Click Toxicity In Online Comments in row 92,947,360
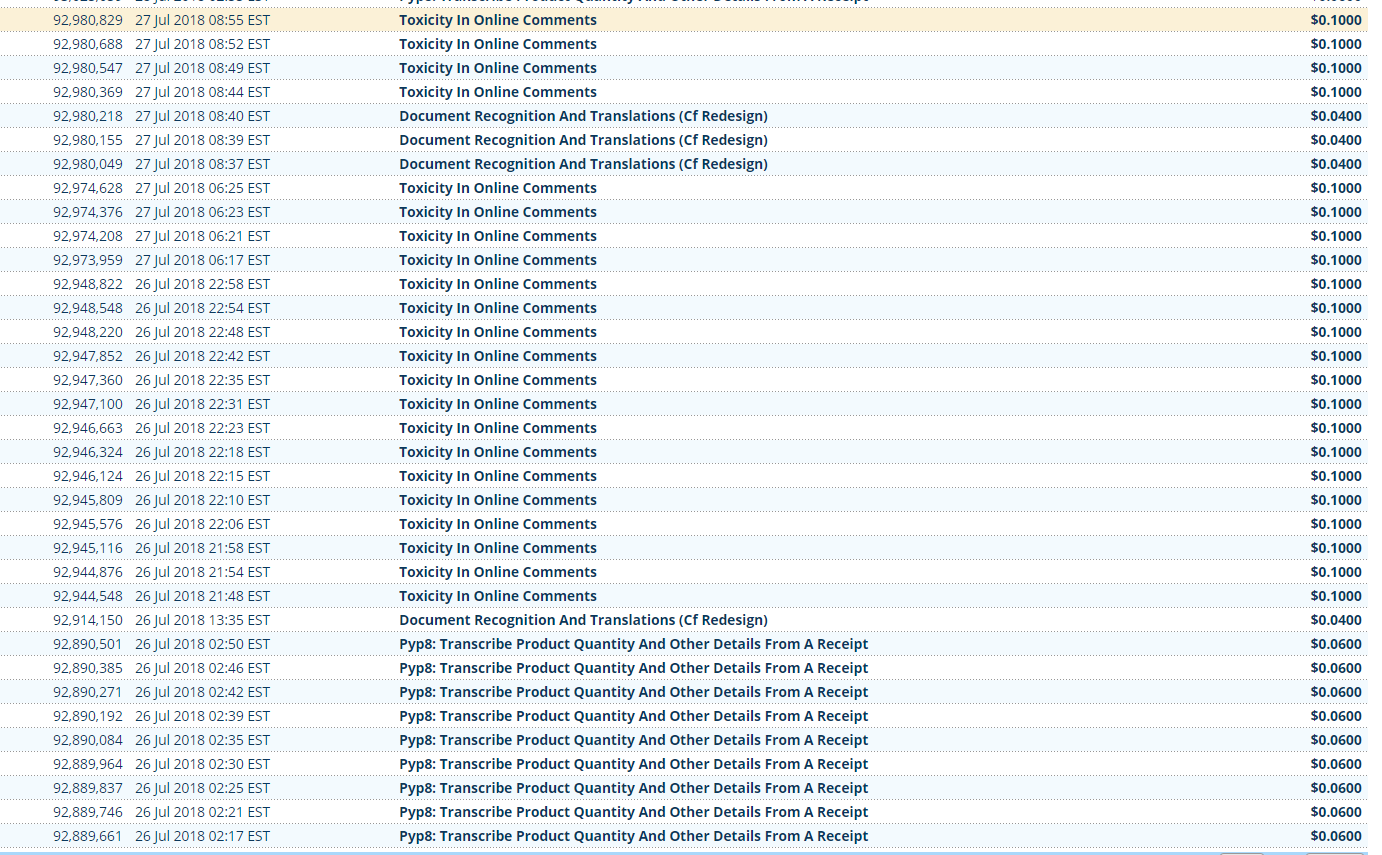The image size is (1382, 855). click(498, 380)
